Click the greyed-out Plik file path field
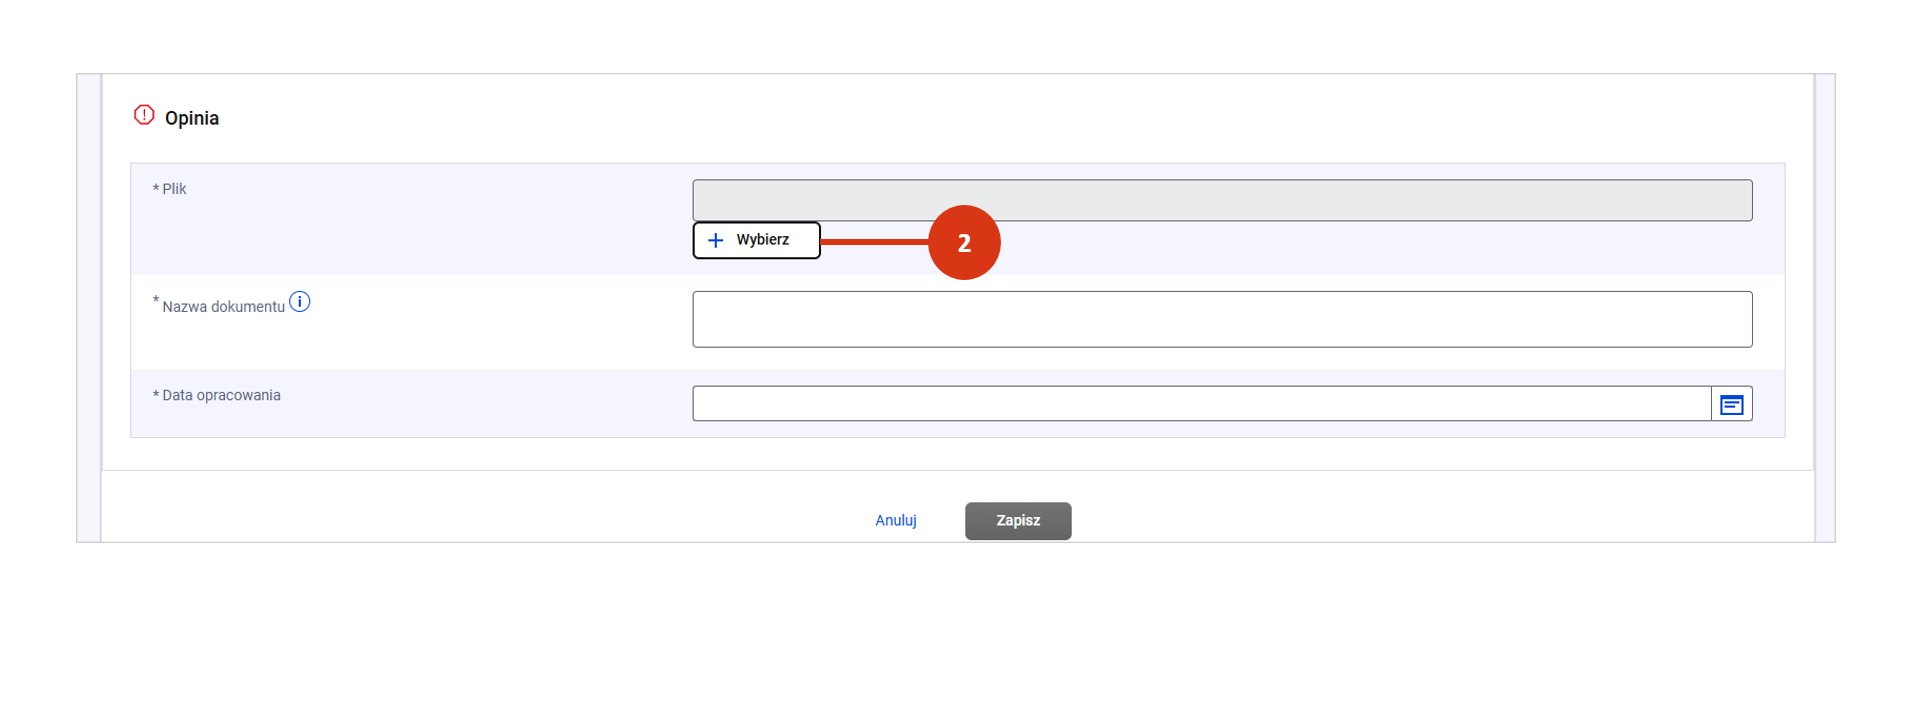The height and width of the screenshot is (707, 1913). click(1221, 201)
